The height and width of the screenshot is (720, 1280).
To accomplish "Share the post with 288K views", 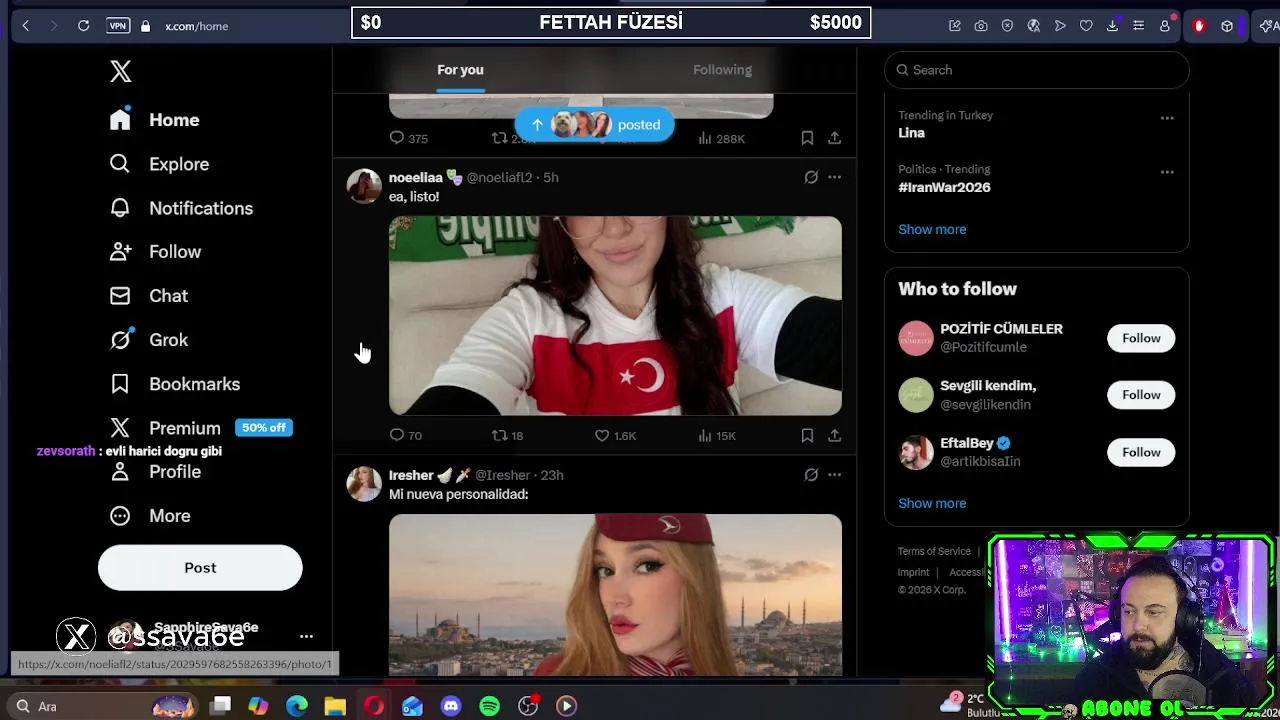I will click(834, 138).
